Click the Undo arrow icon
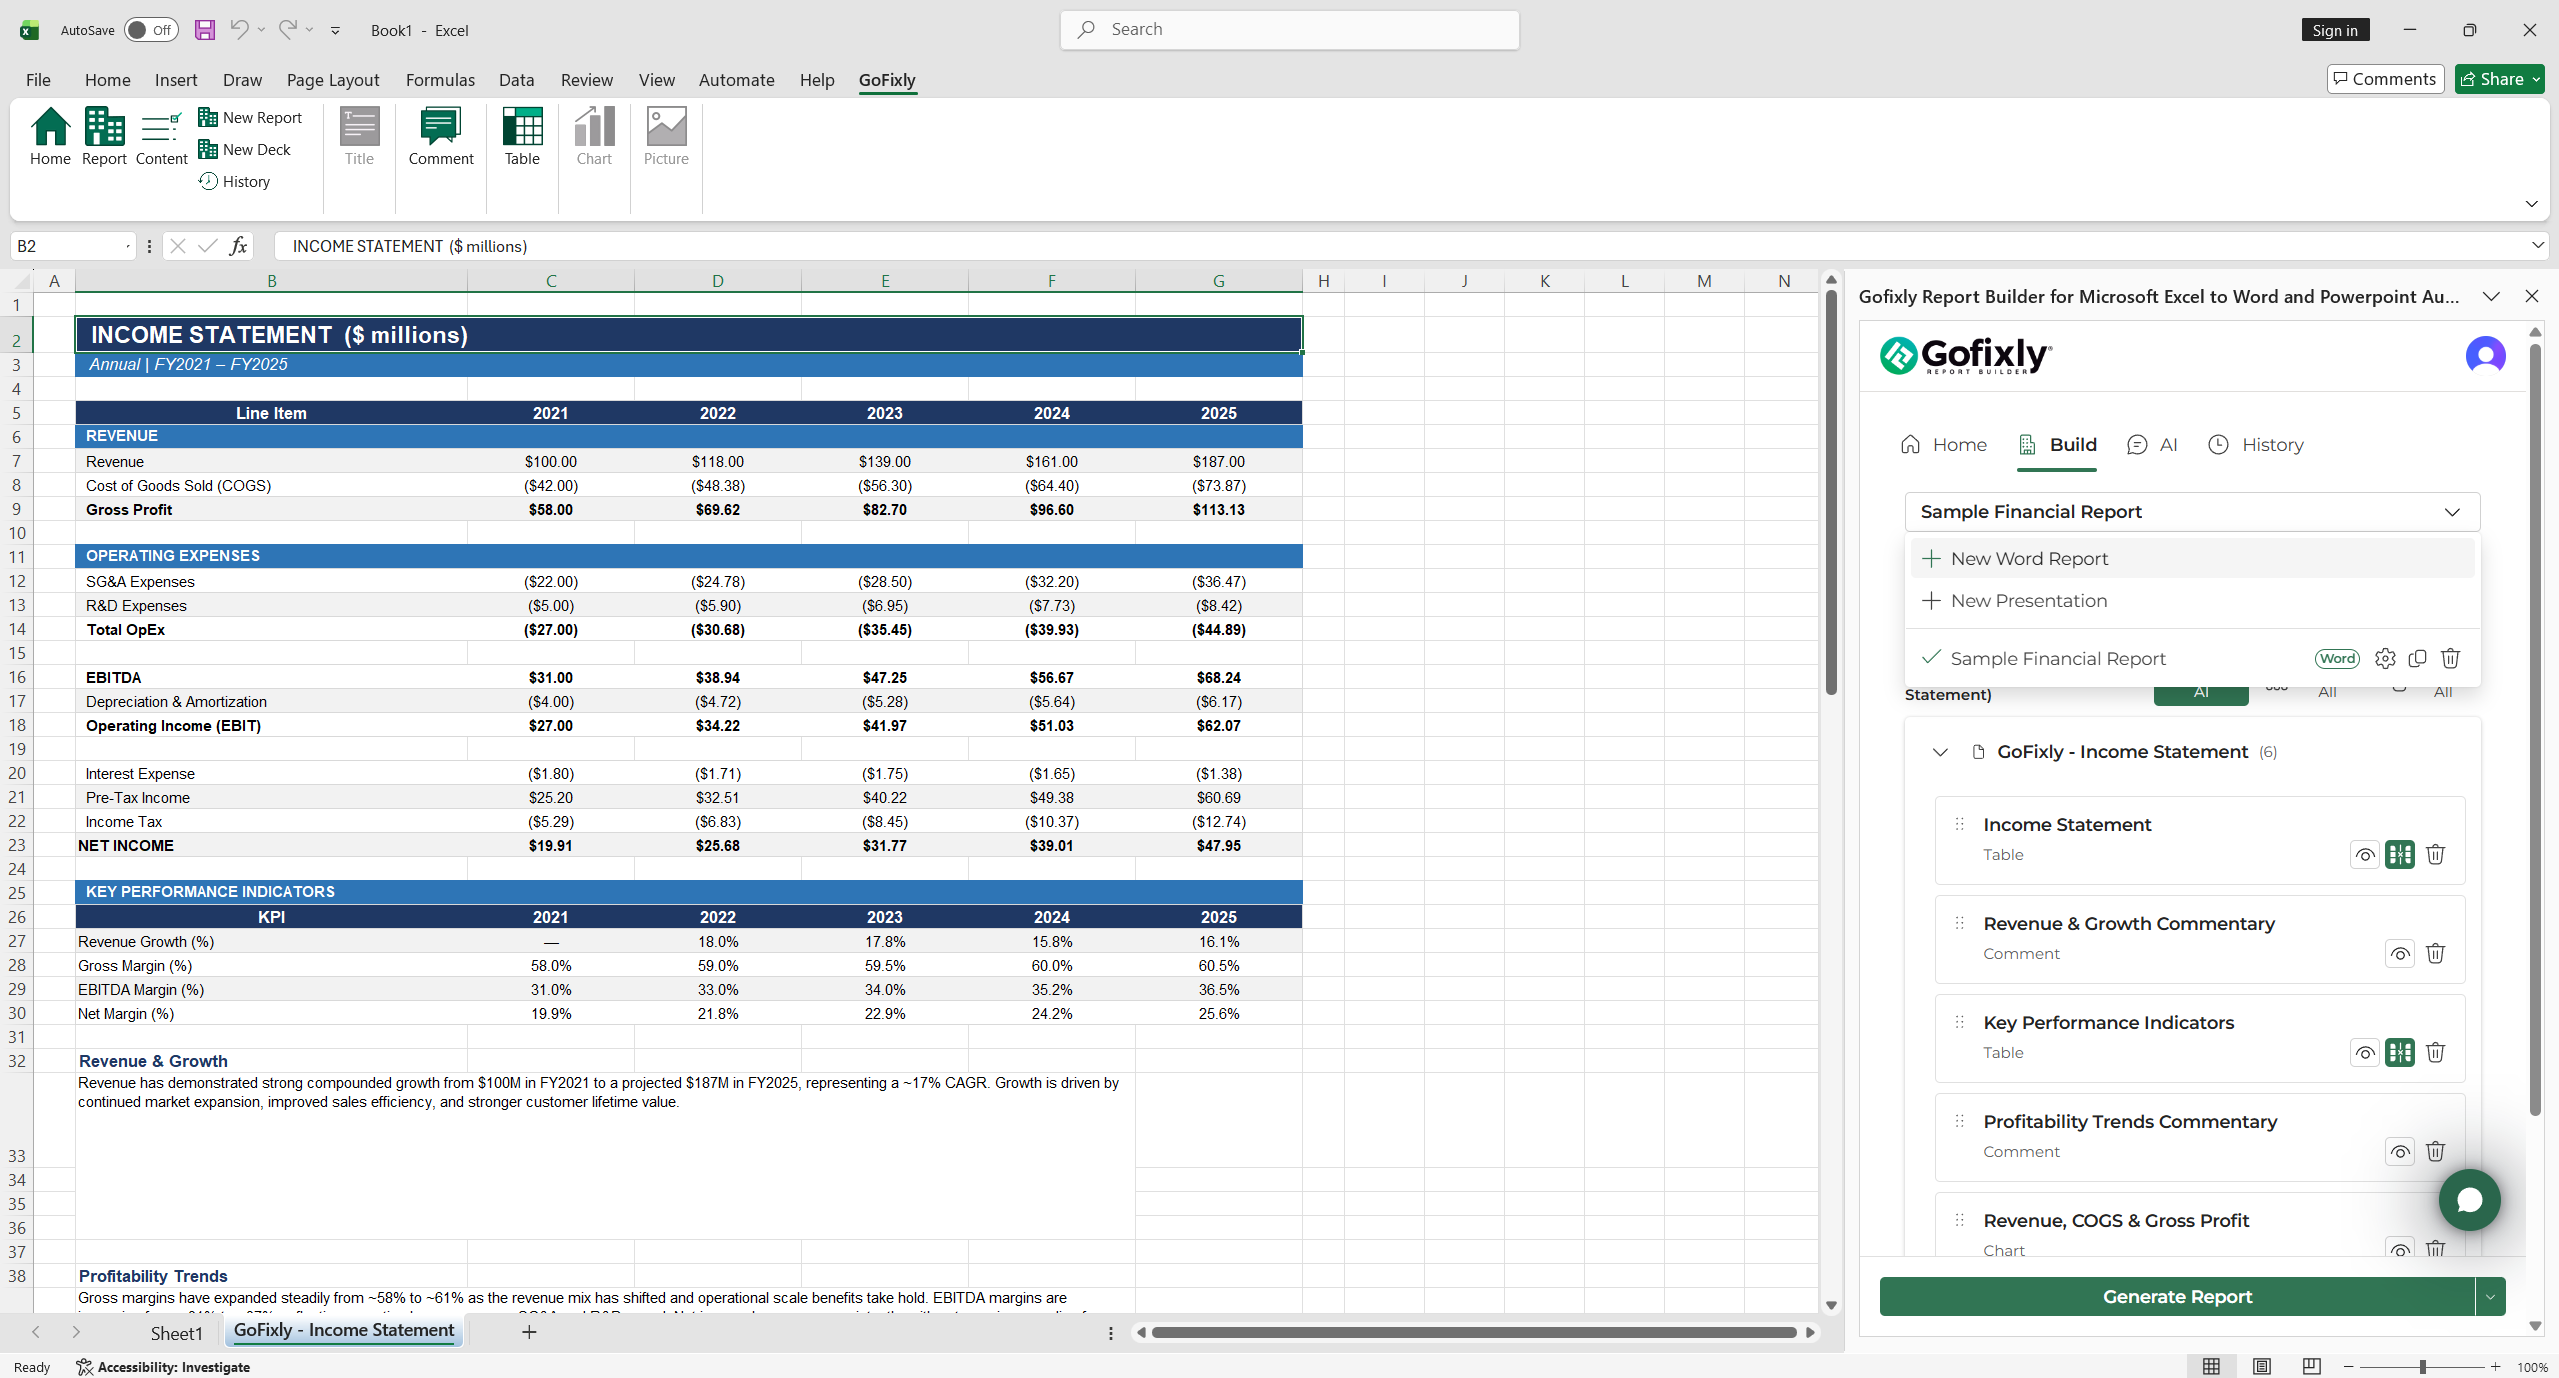Viewport: 2559px width, 1378px height. tap(239, 30)
